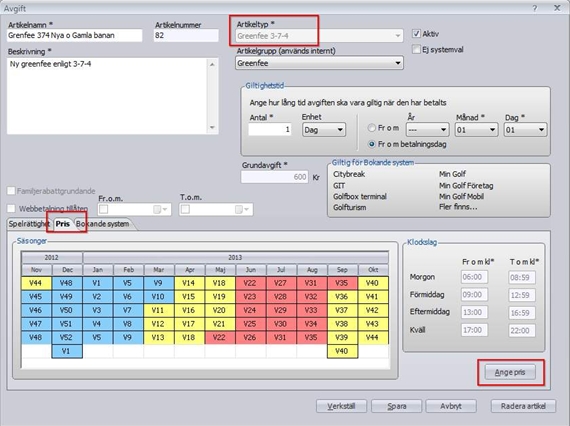Viewport: 570px width, 426px height.
Task: Click the Spara button
Action: pyautogui.click(x=397, y=406)
